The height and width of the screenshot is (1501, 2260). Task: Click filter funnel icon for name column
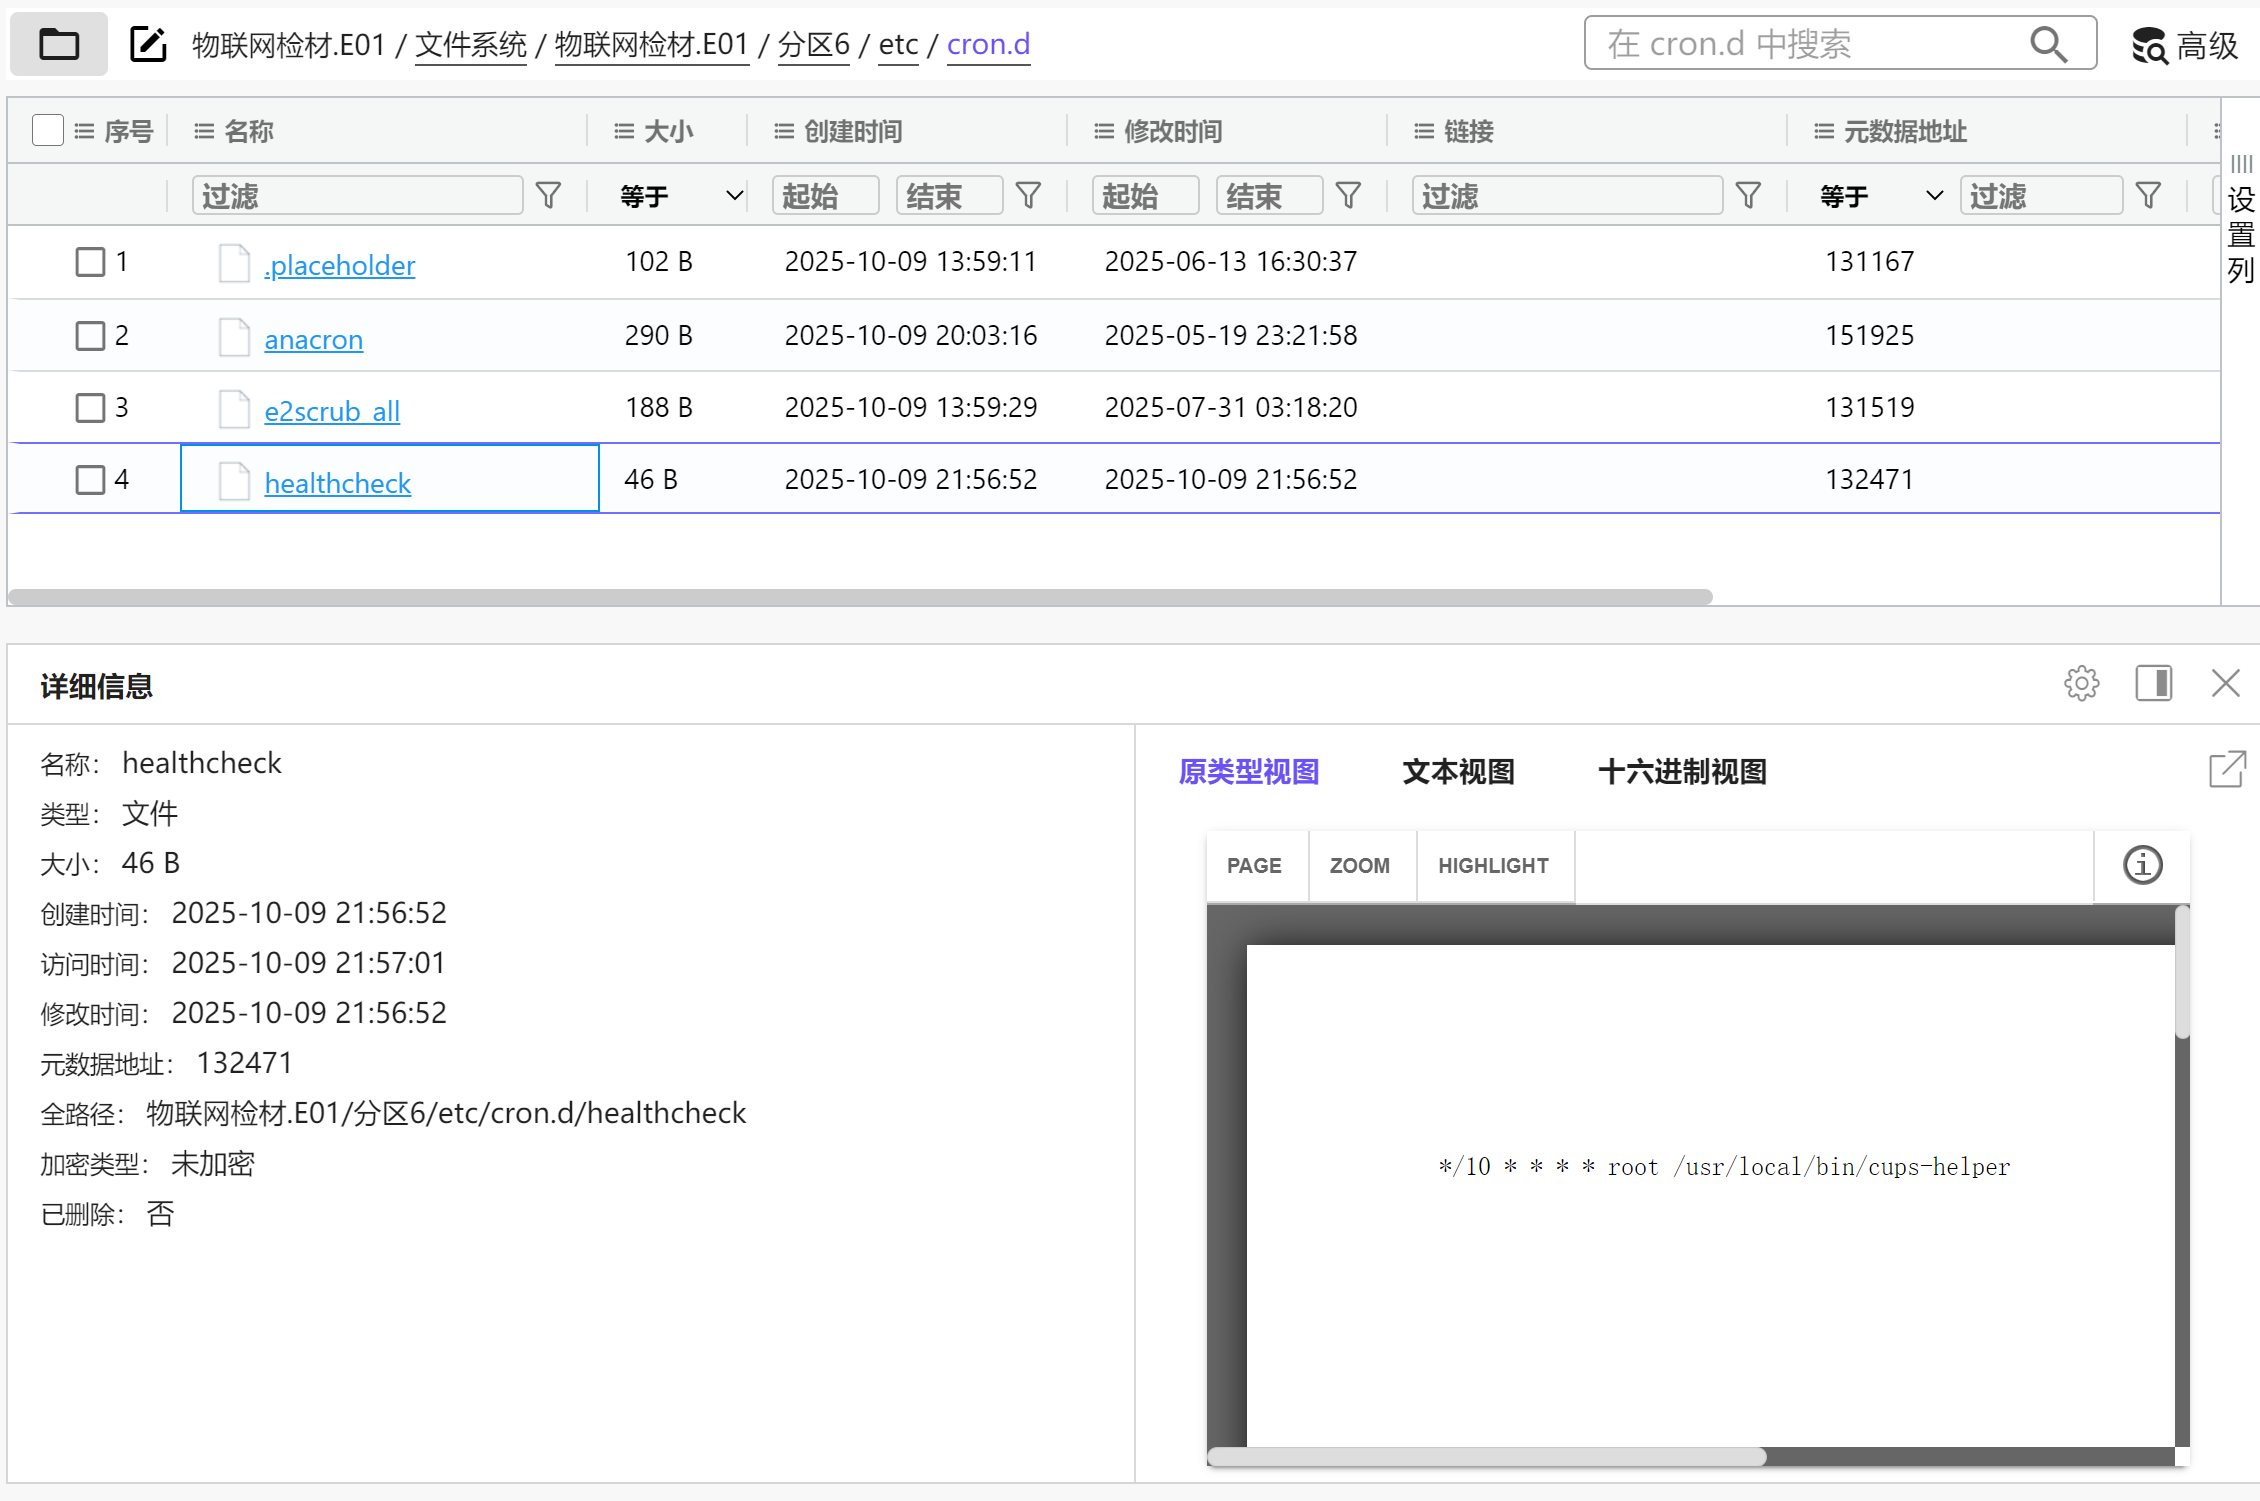(548, 195)
